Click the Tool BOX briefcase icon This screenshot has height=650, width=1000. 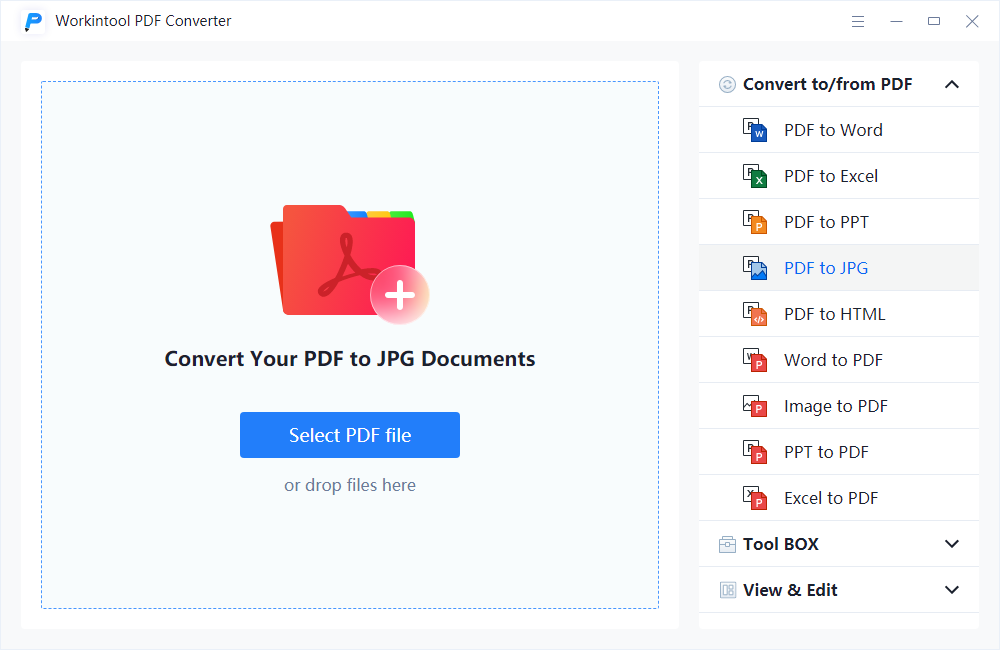pyautogui.click(x=727, y=544)
